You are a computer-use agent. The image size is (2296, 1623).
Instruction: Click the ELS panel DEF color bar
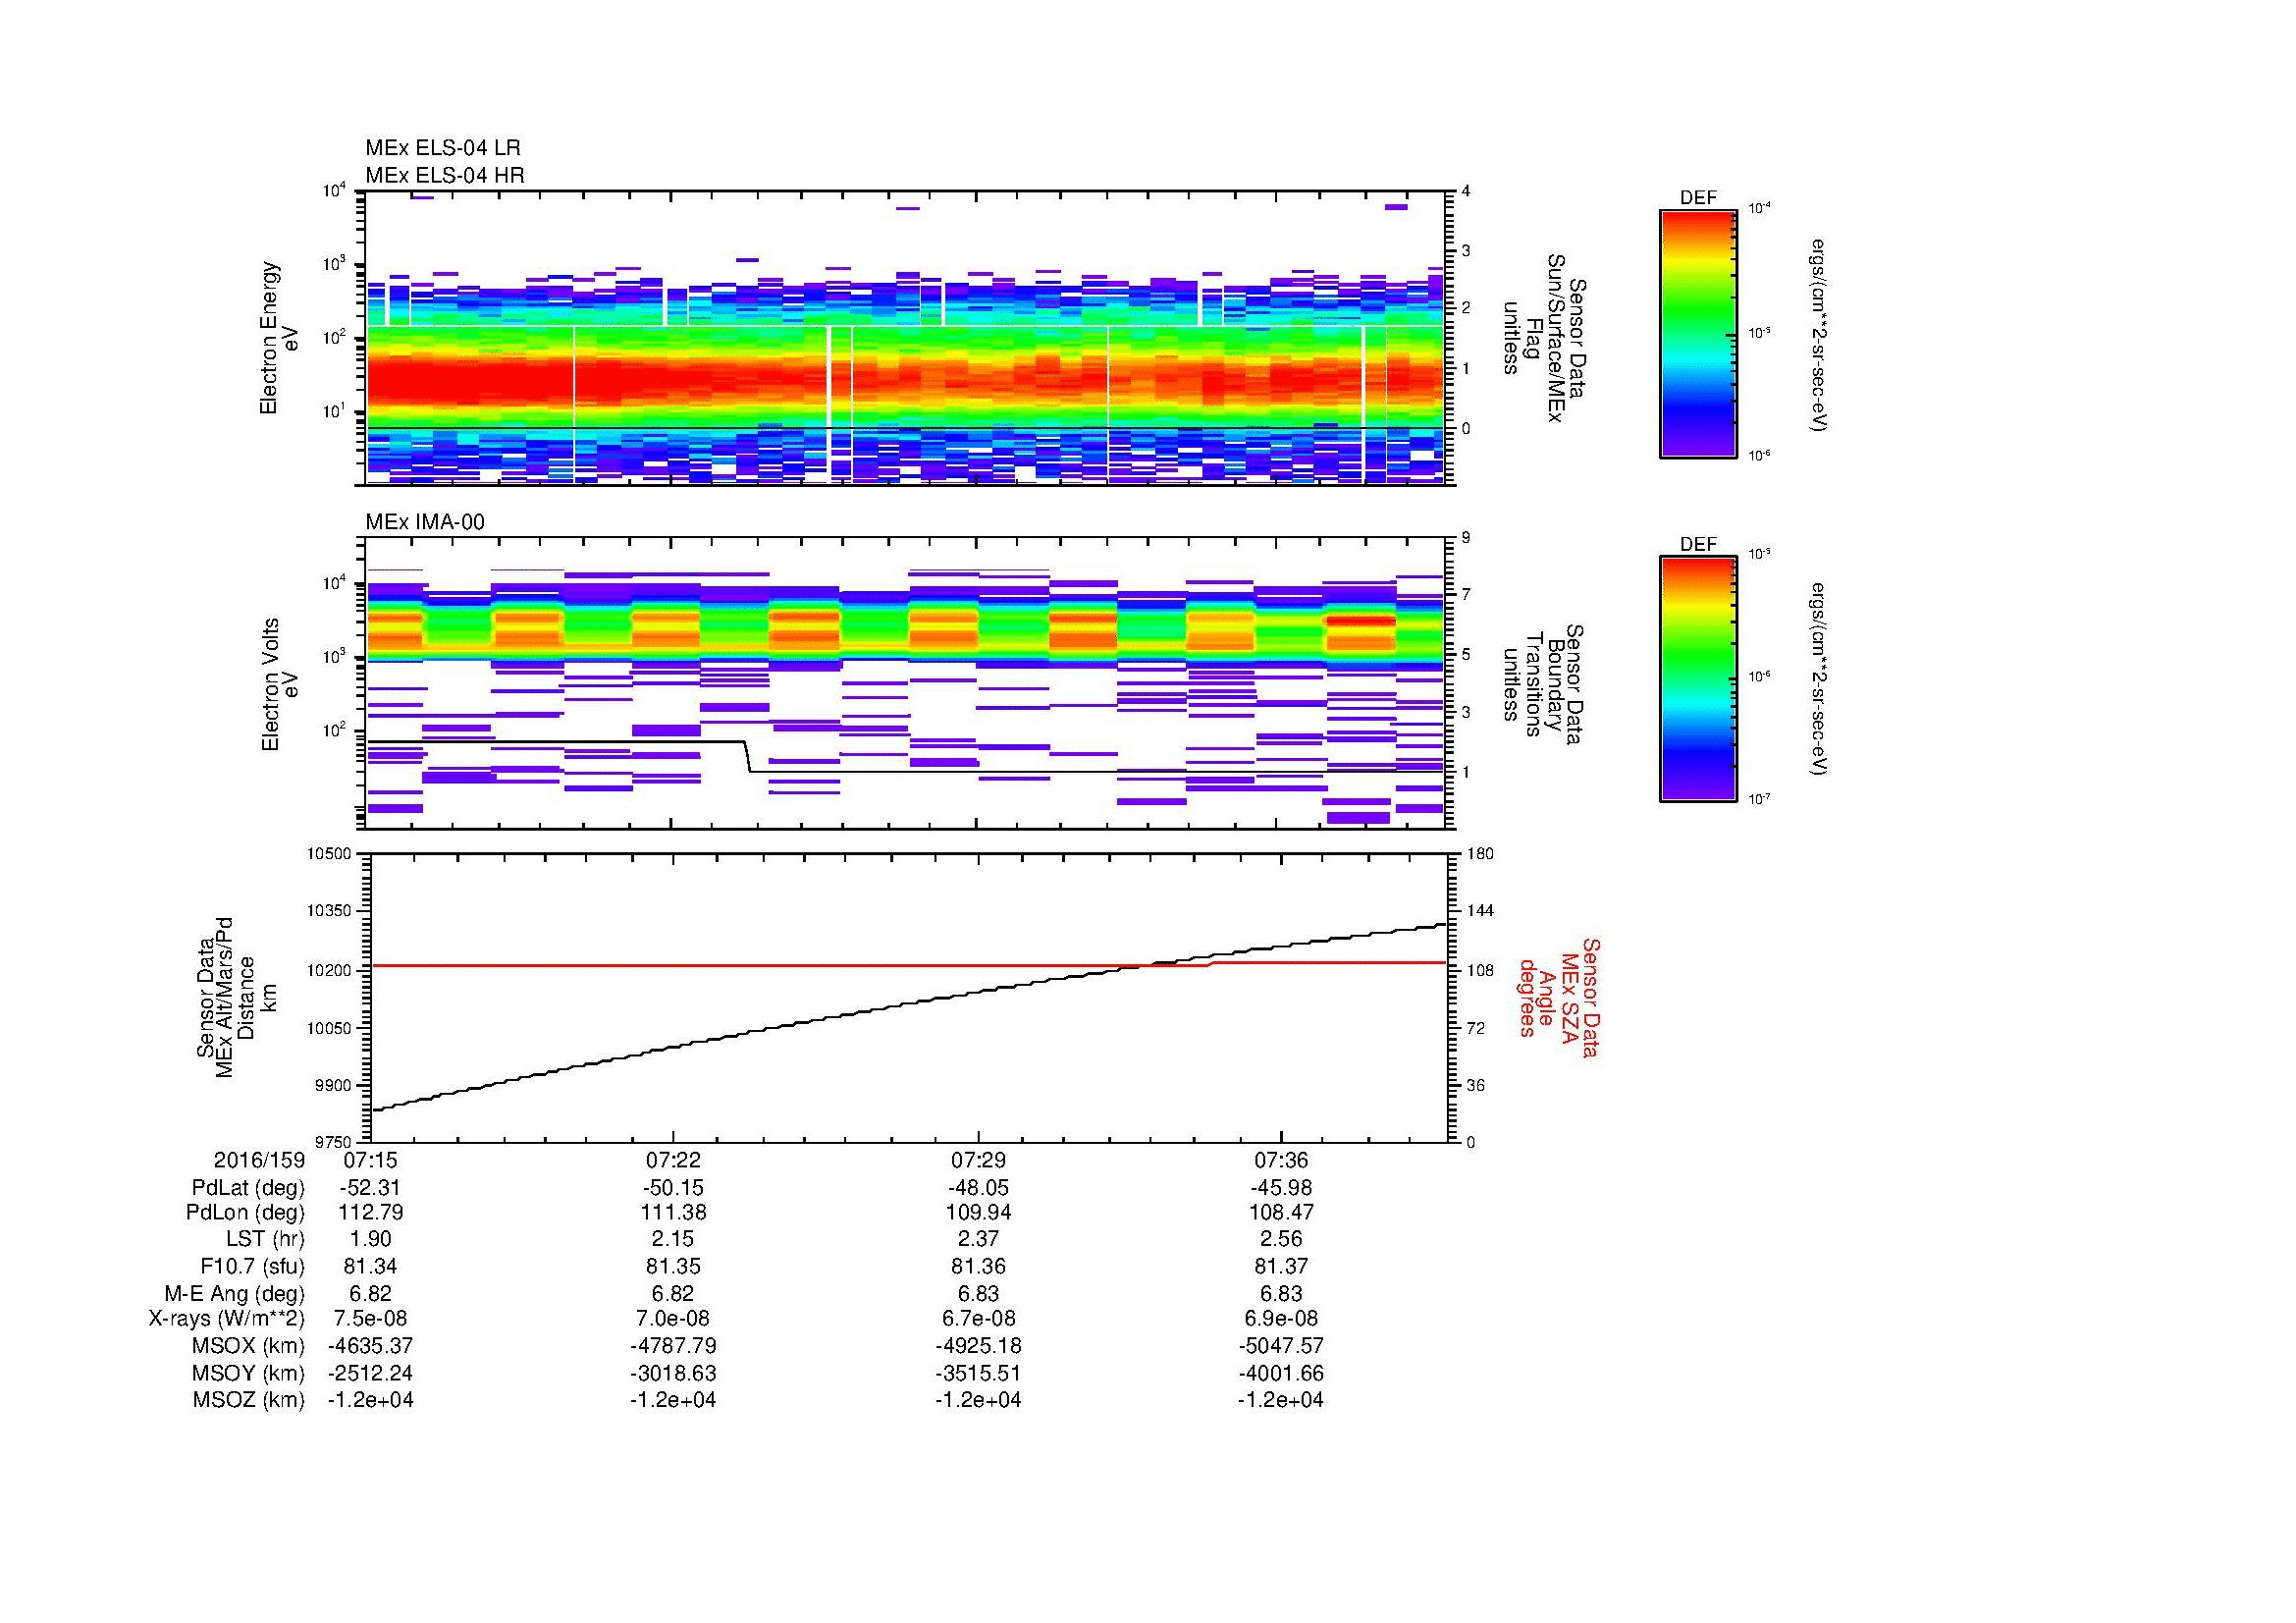tap(1698, 333)
